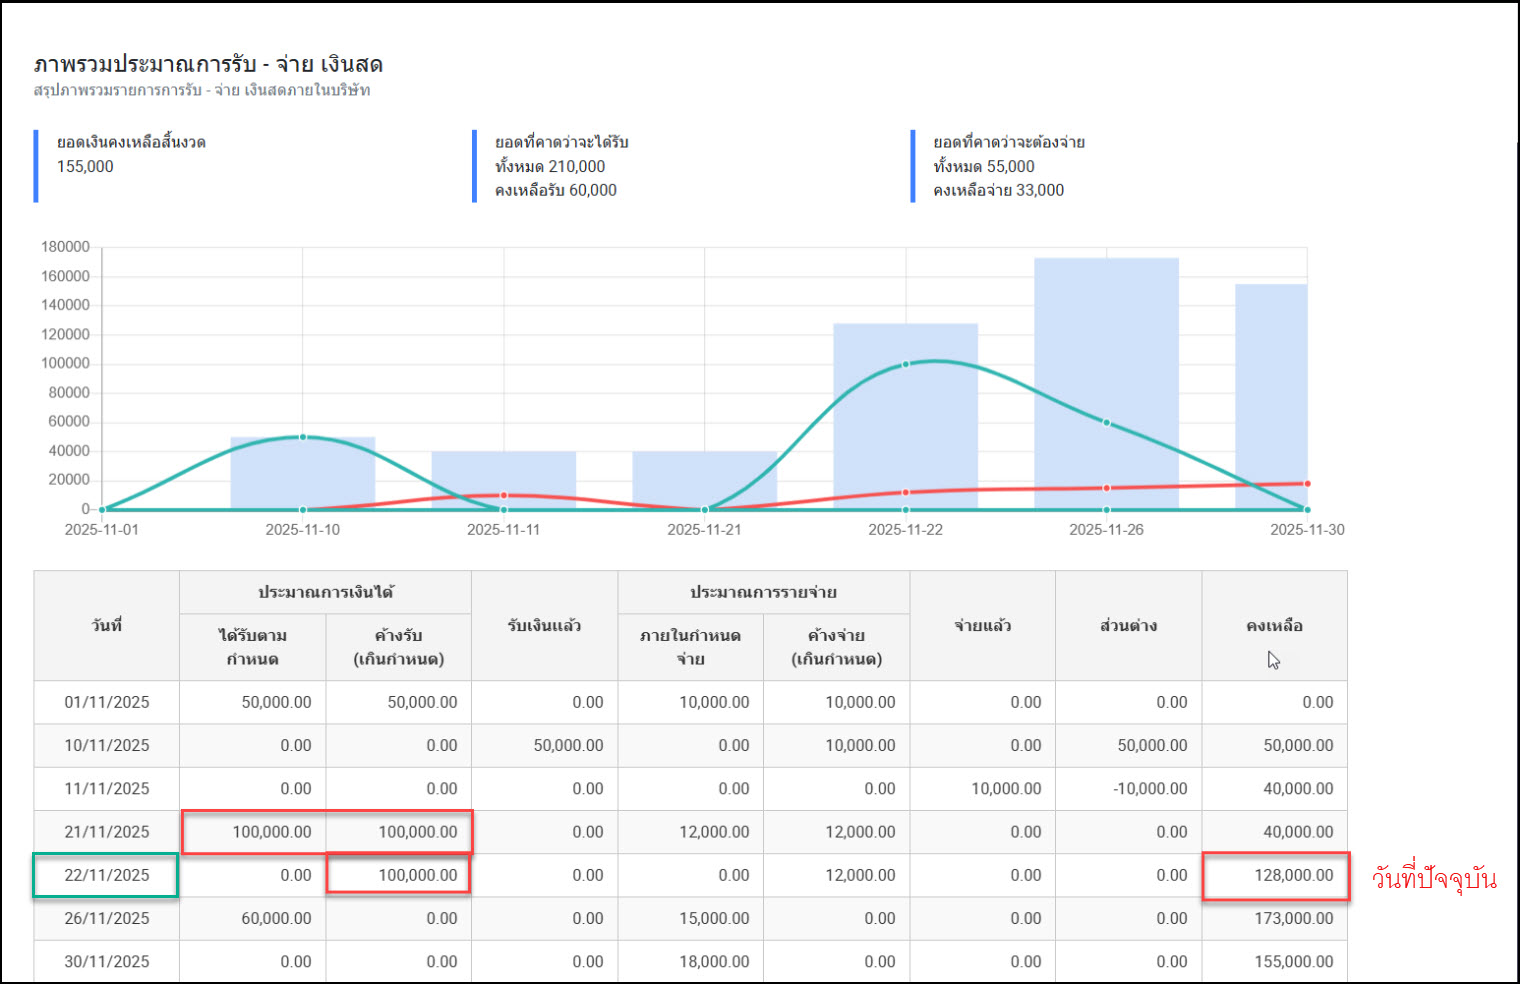The image size is (1520, 984).
Task: Click the วันที่ column header
Action: tap(107, 626)
